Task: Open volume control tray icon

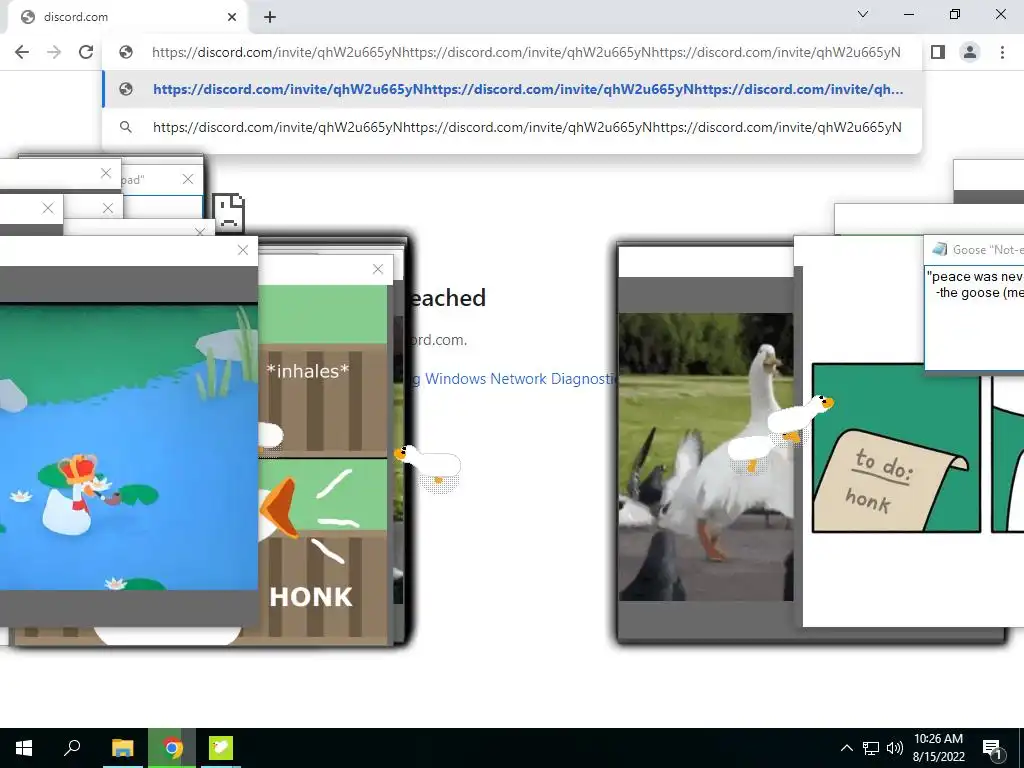Action: (895, 748)
